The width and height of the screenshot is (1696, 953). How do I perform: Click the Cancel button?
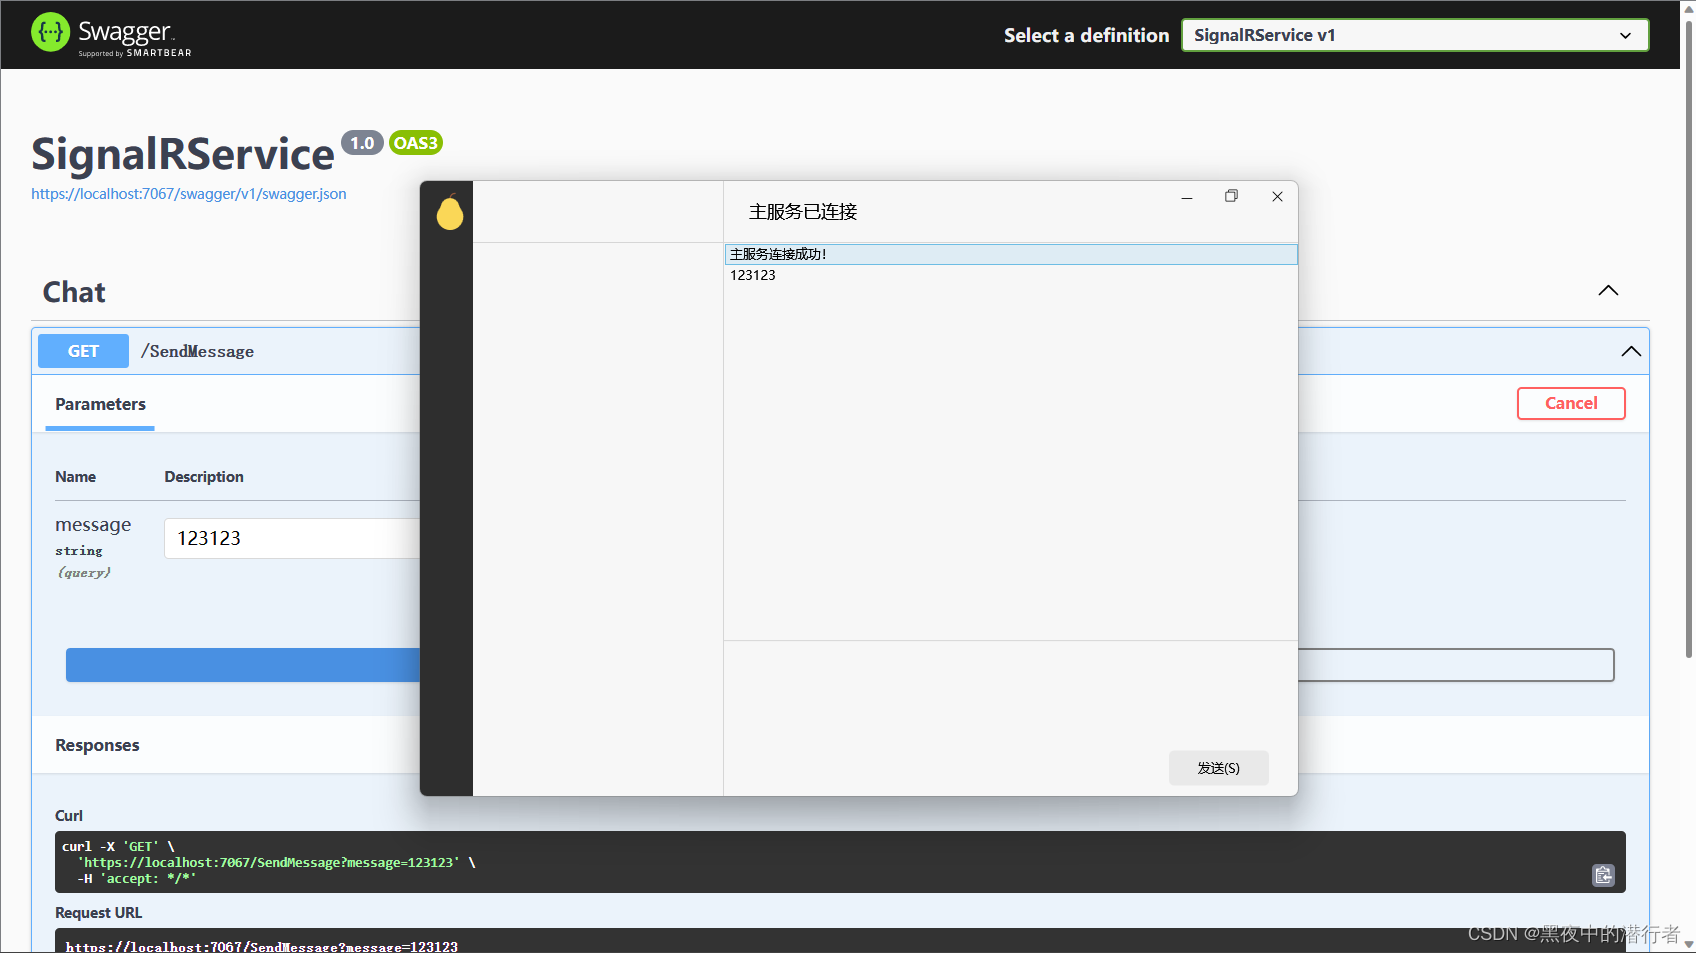pyautogui.click(x=1571, y=403)
